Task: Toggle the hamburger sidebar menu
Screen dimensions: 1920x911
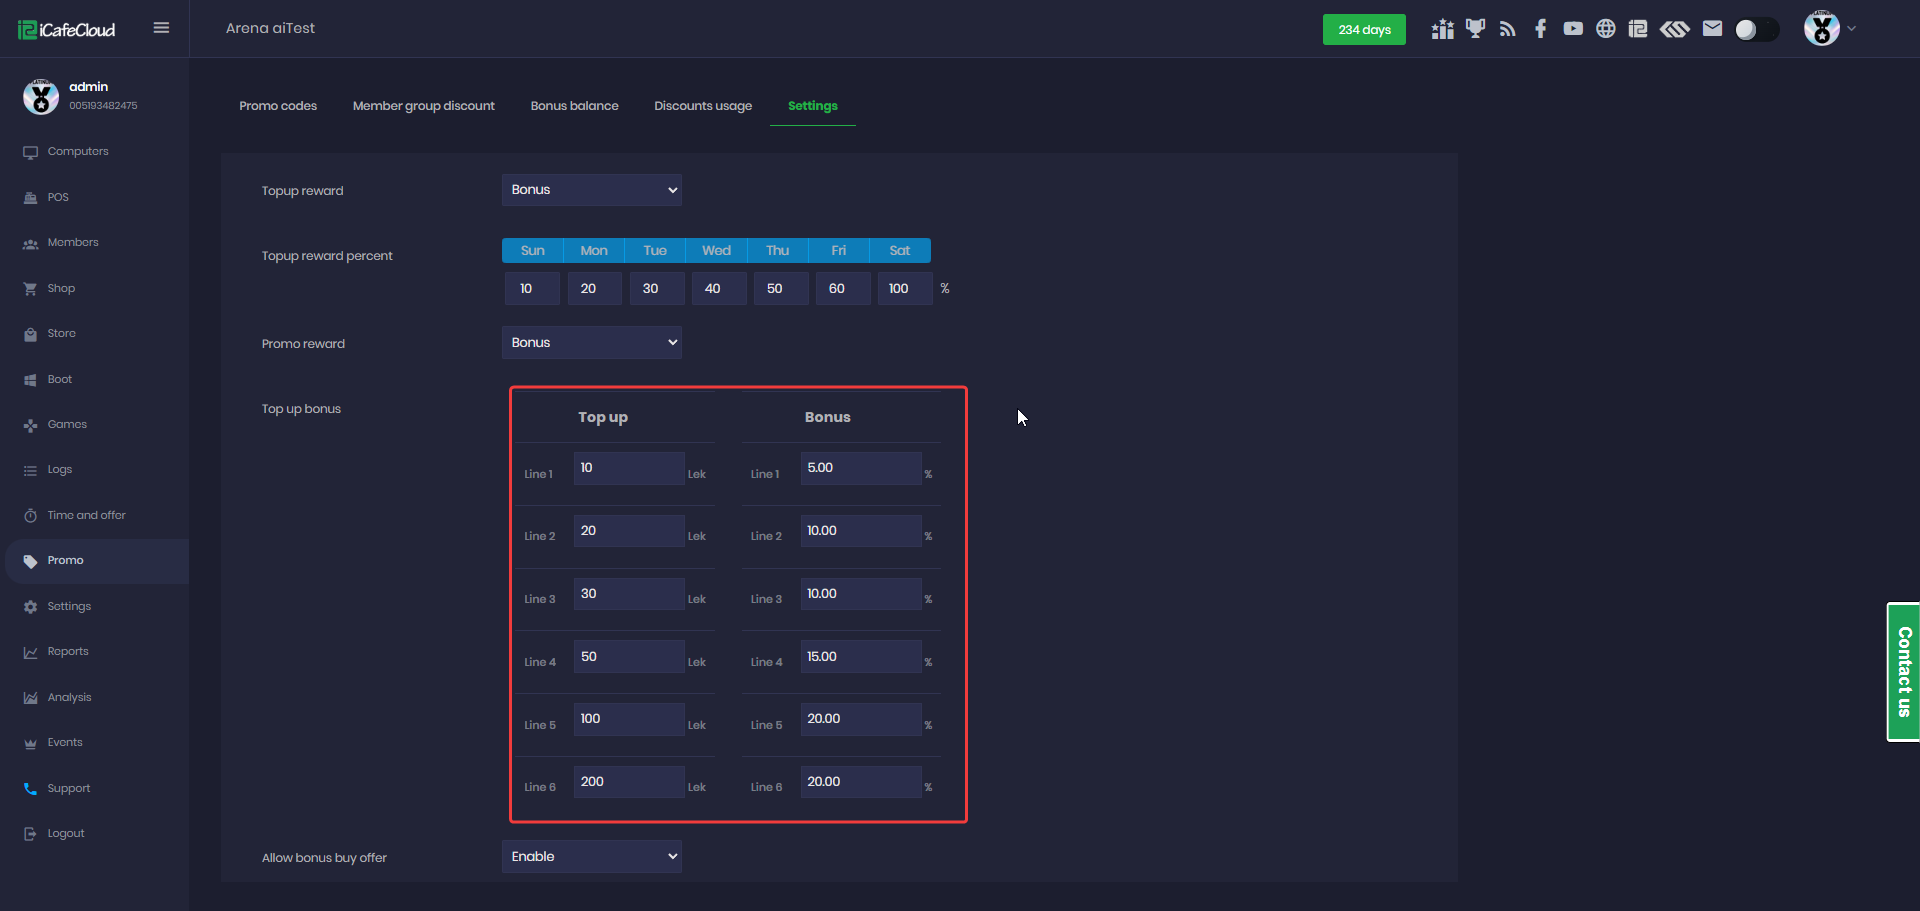Action: click(161, 28)
